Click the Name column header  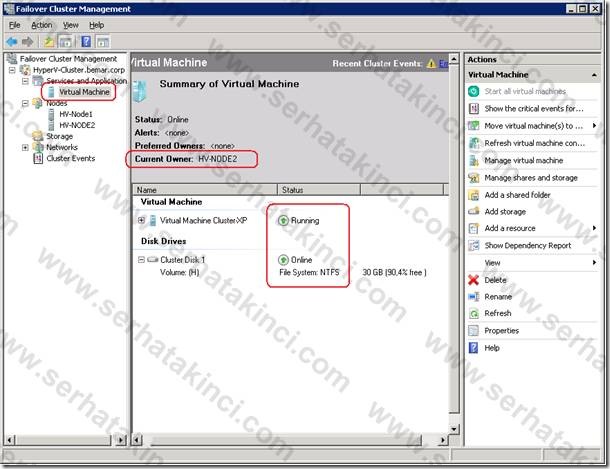tap(205, 190)
